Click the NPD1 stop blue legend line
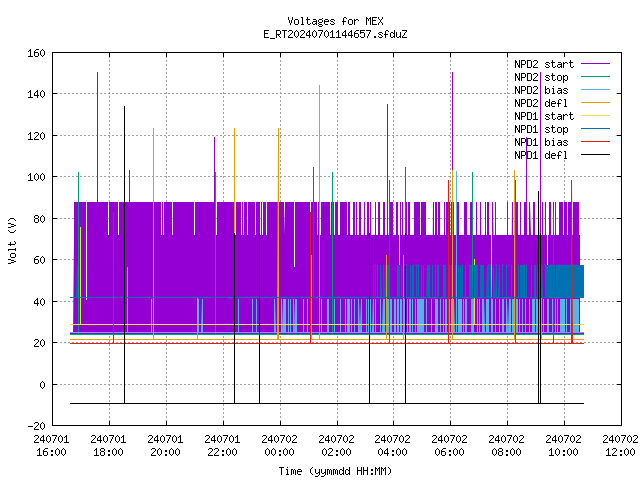Screen dimensions: 640x480 coord(596,129)
